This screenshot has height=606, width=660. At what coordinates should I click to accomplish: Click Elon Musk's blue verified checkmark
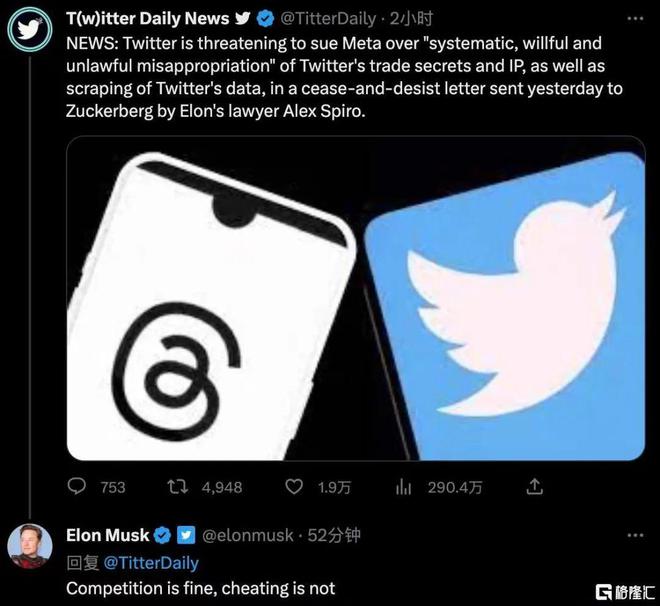(x=162, y=535)
